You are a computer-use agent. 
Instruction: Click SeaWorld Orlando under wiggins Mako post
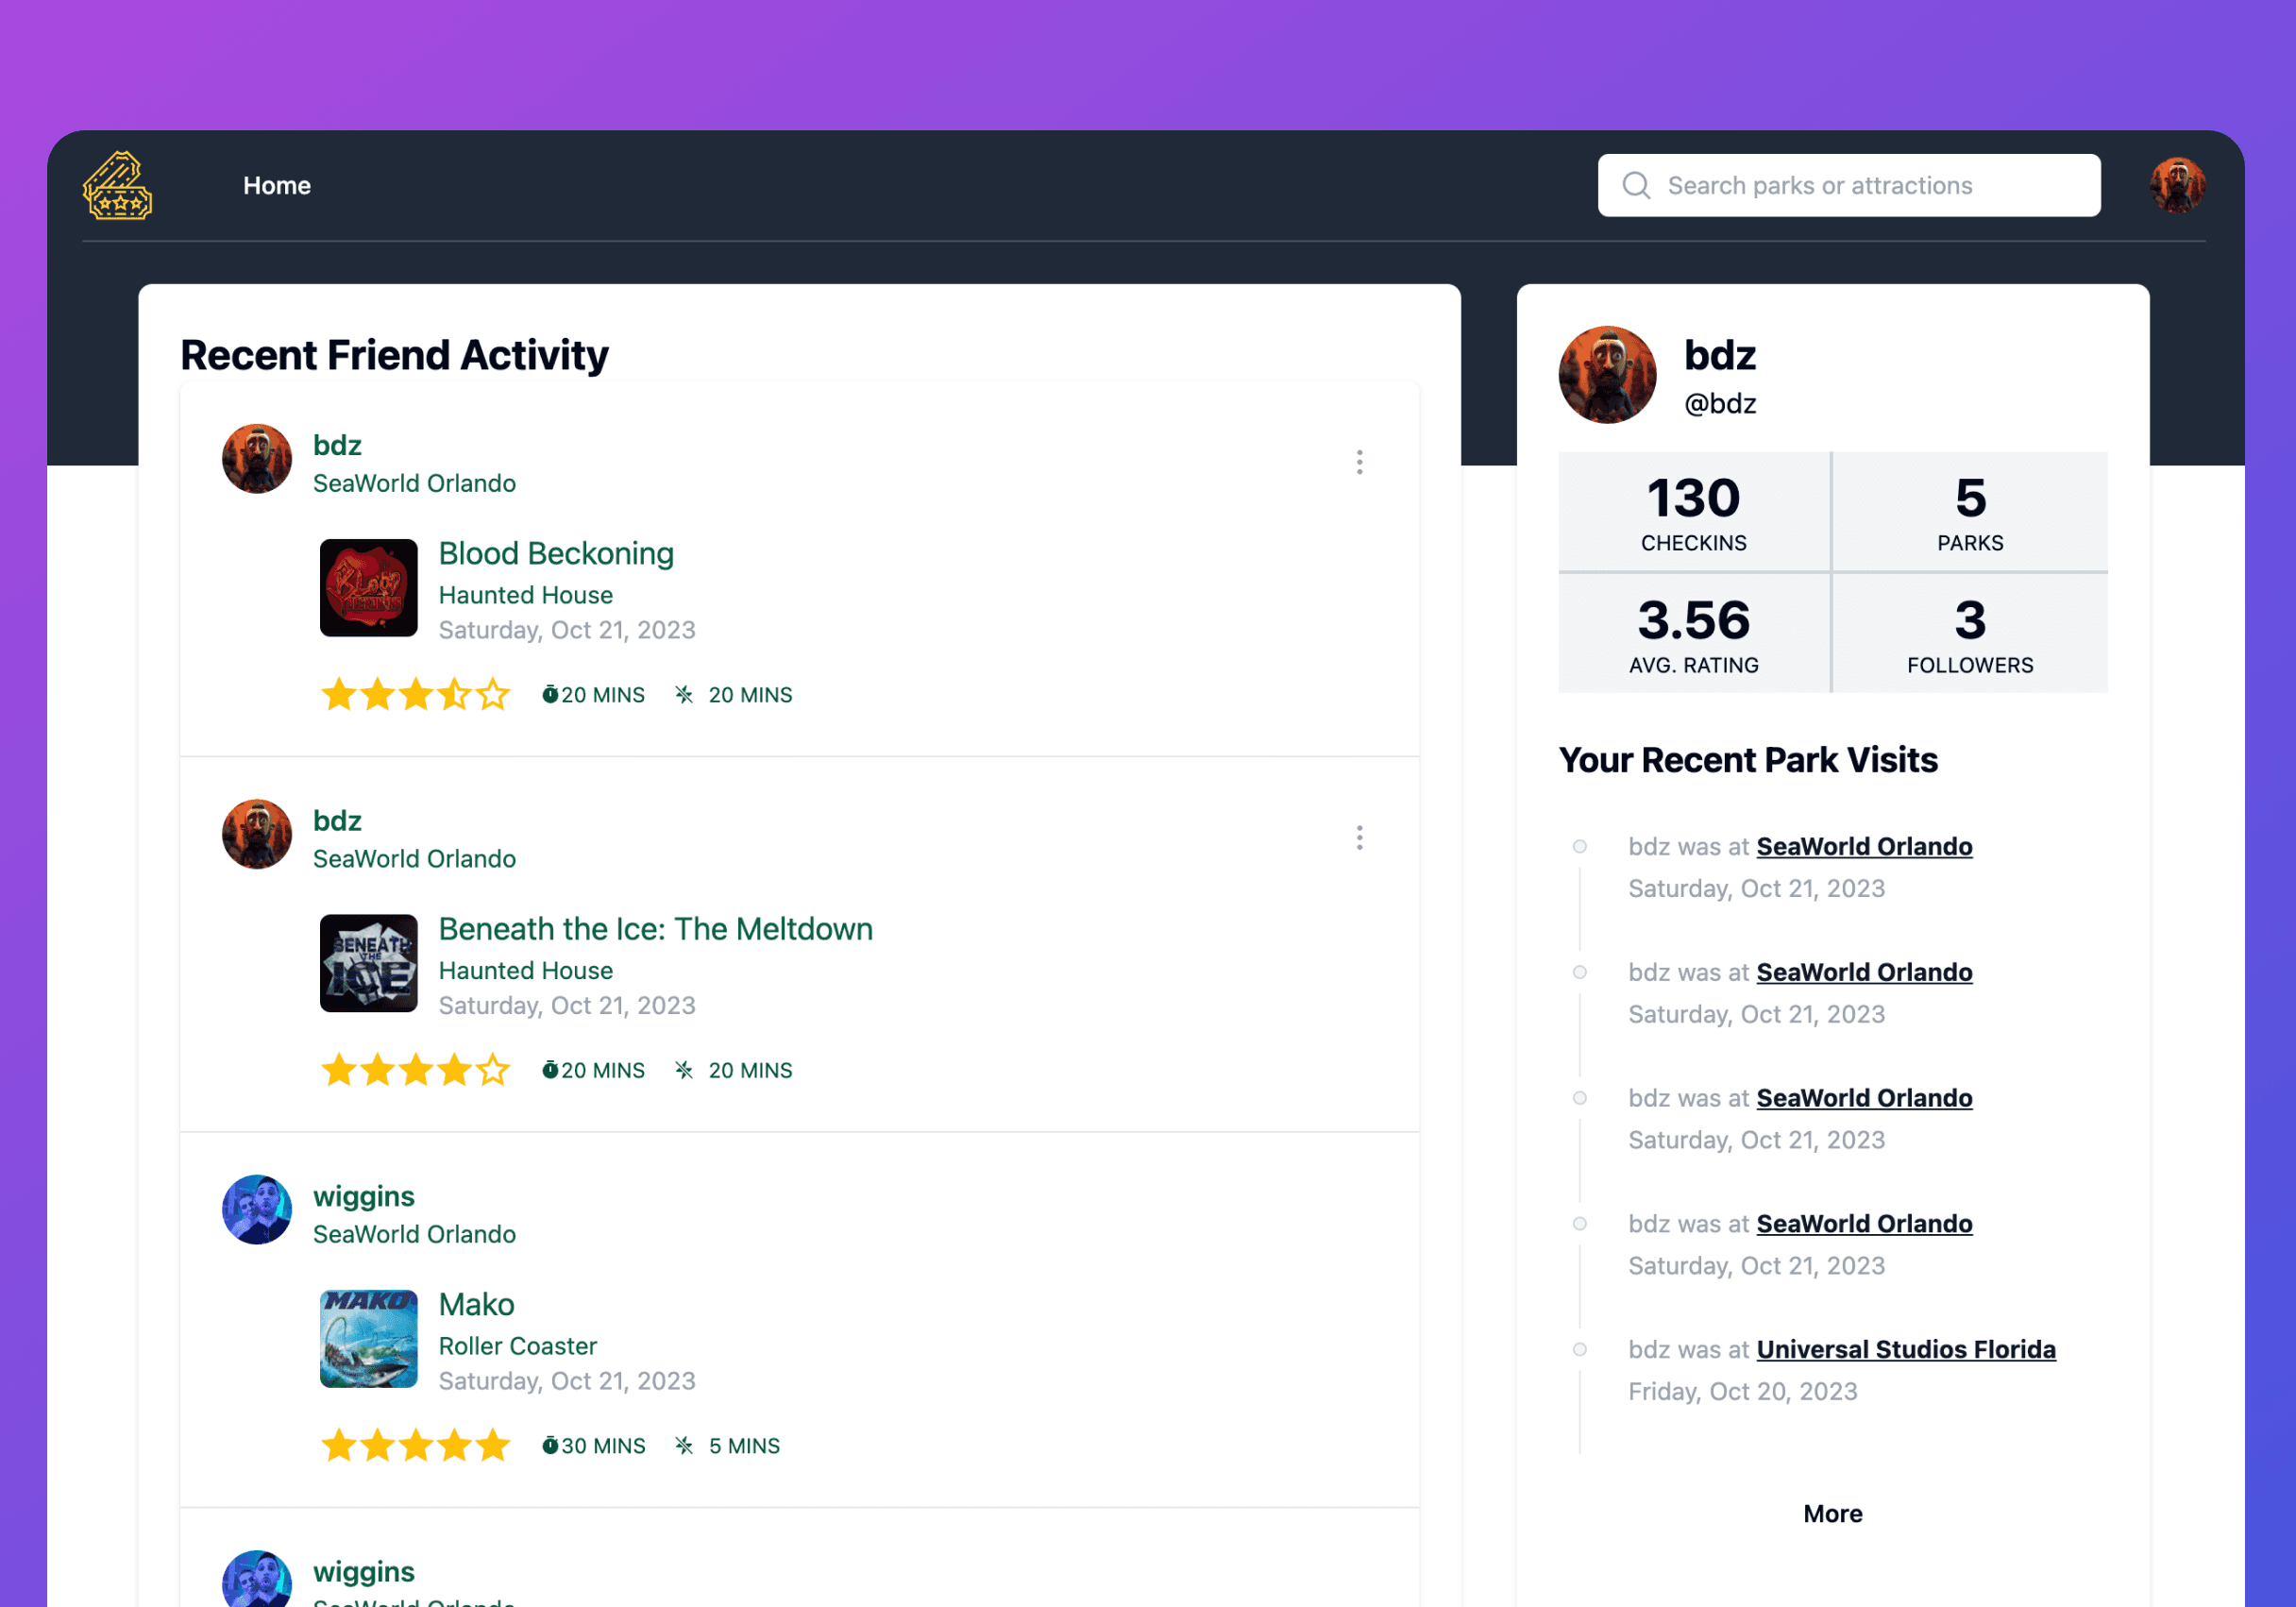(x=414, y=1234)
